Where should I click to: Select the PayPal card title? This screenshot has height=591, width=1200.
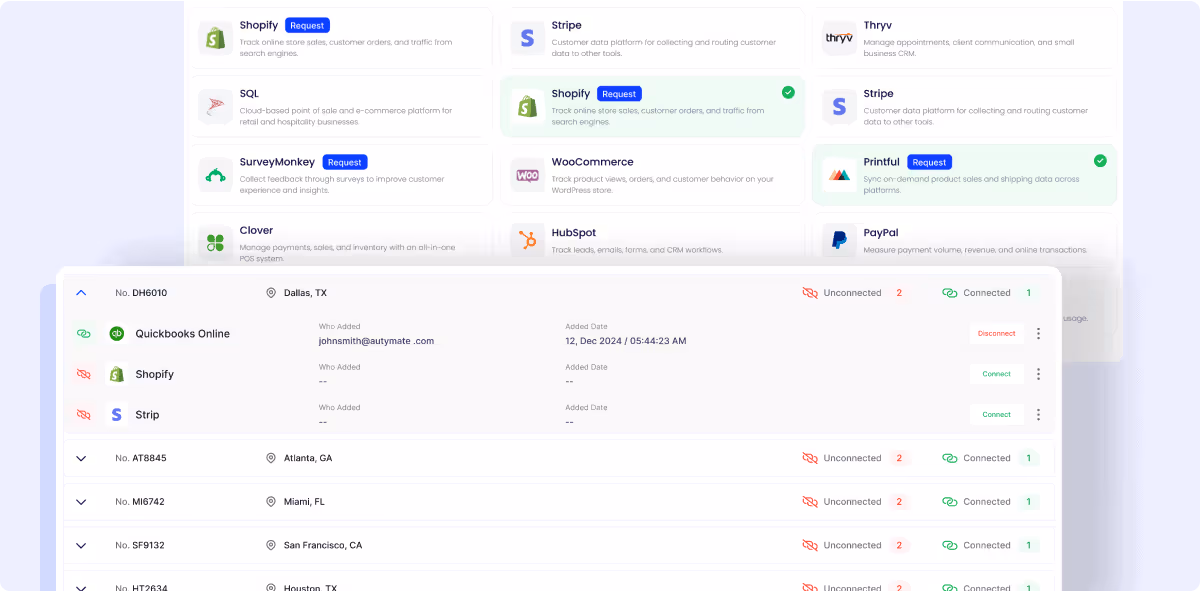tap(881, 233)
